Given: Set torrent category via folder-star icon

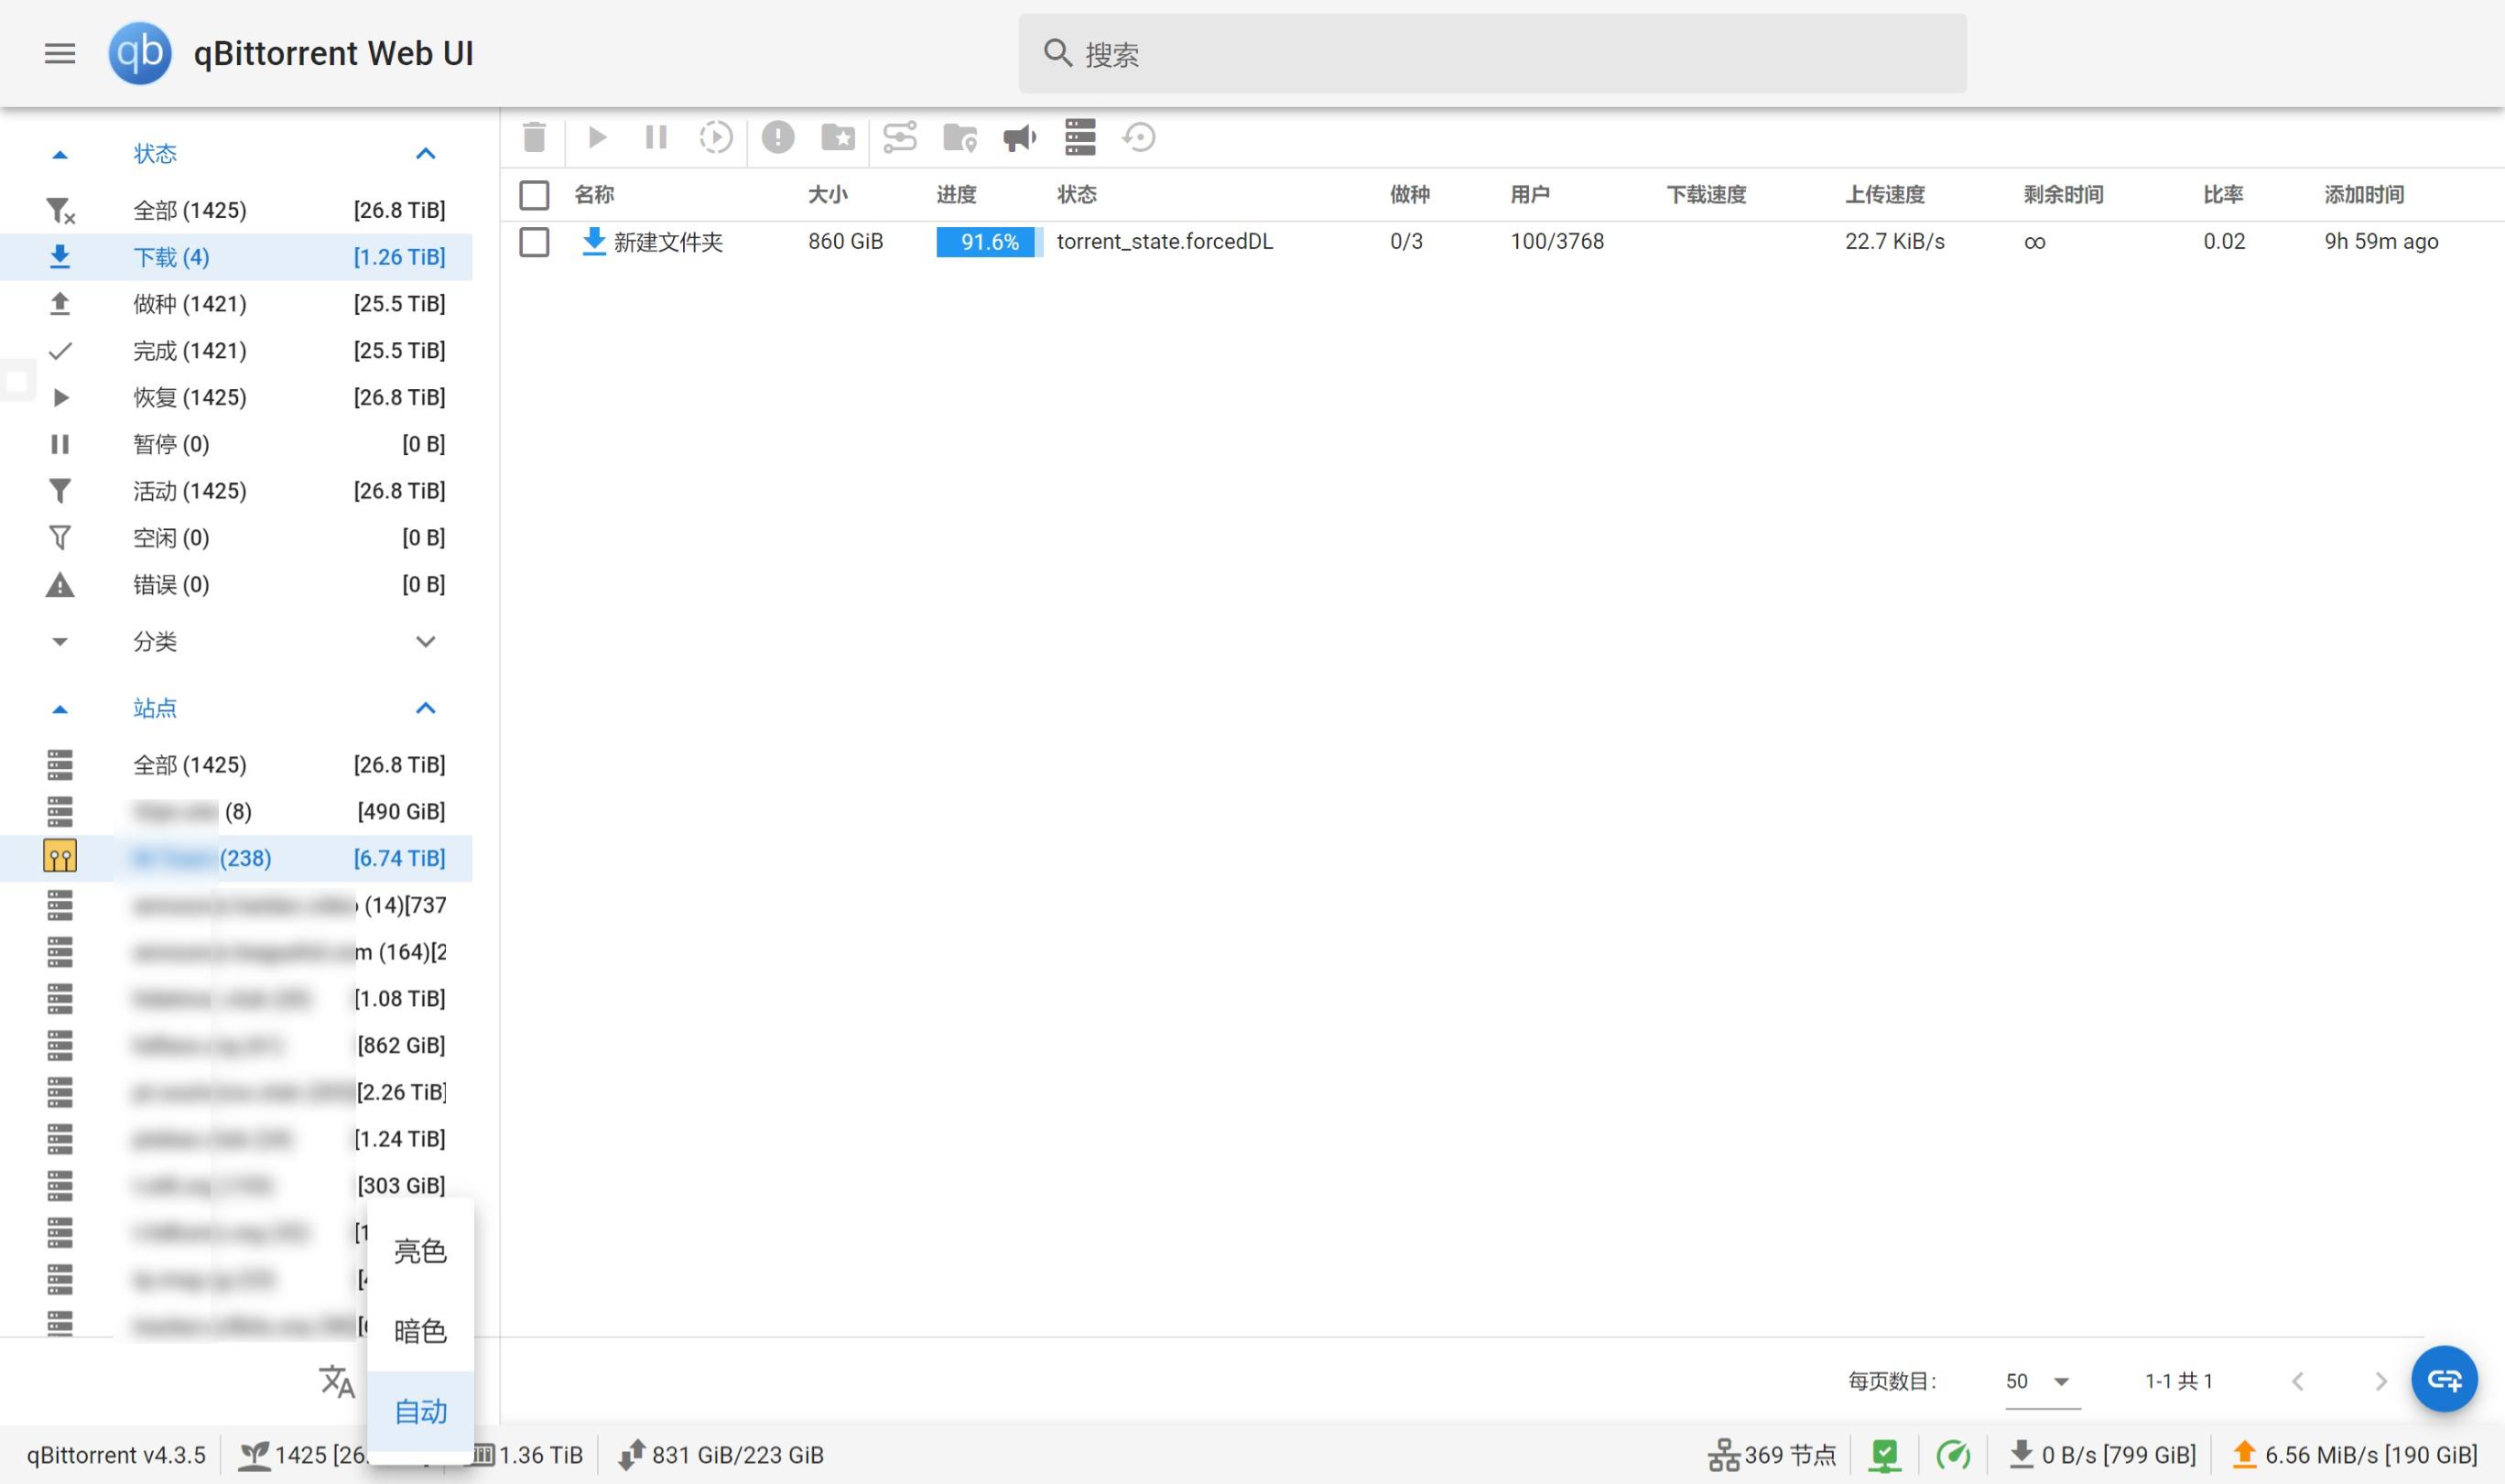Looking at the screenshot, I should pyautogui.click(x=840, y=138).
